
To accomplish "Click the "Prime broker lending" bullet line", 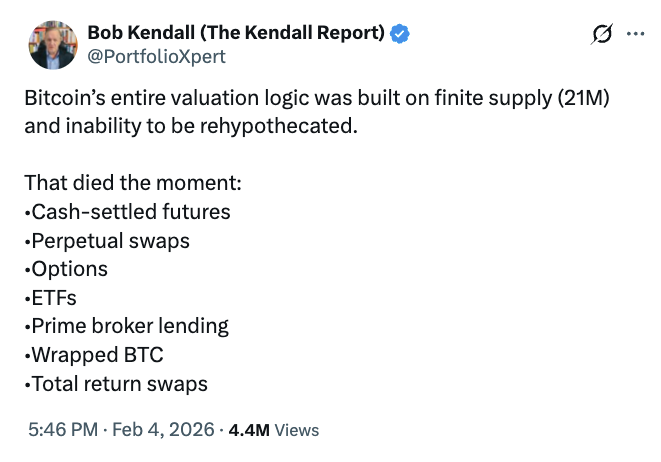I will [126, 326].
